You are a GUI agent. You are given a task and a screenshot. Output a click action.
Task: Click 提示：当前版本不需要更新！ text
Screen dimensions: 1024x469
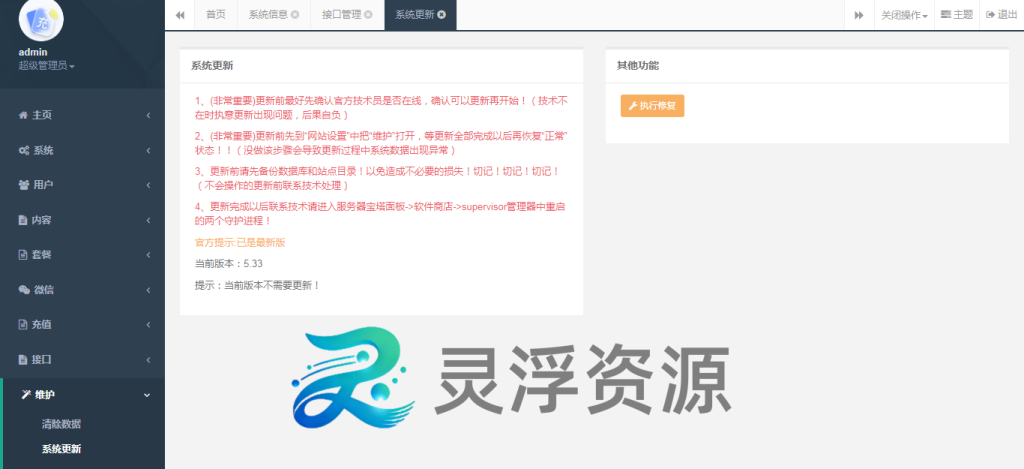coord(257,285)
